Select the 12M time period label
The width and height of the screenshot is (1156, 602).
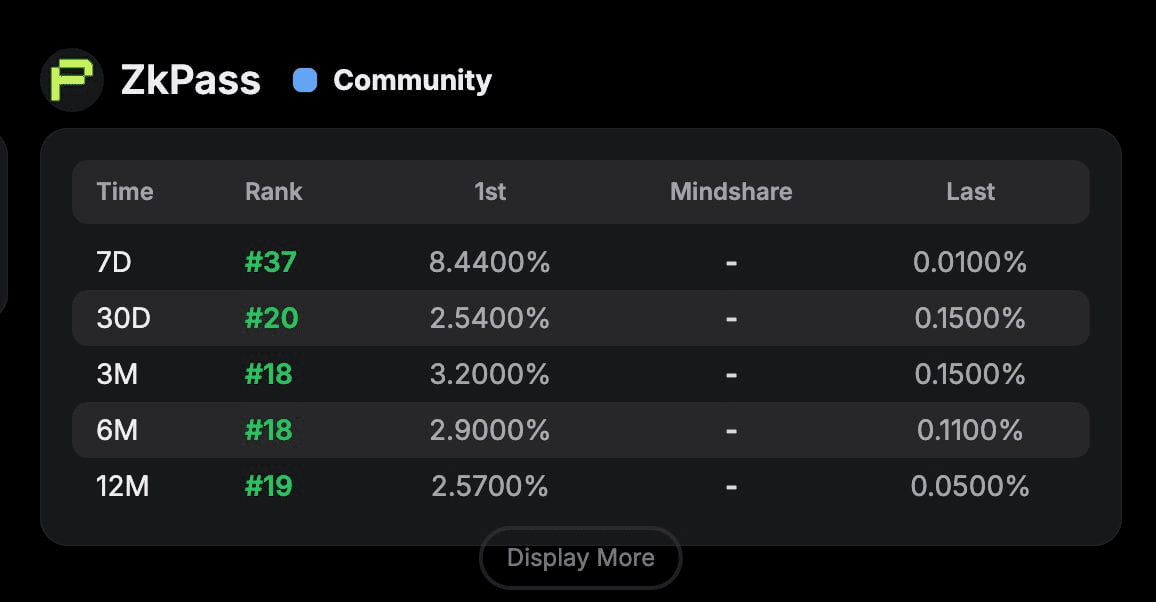coord(124,486)
